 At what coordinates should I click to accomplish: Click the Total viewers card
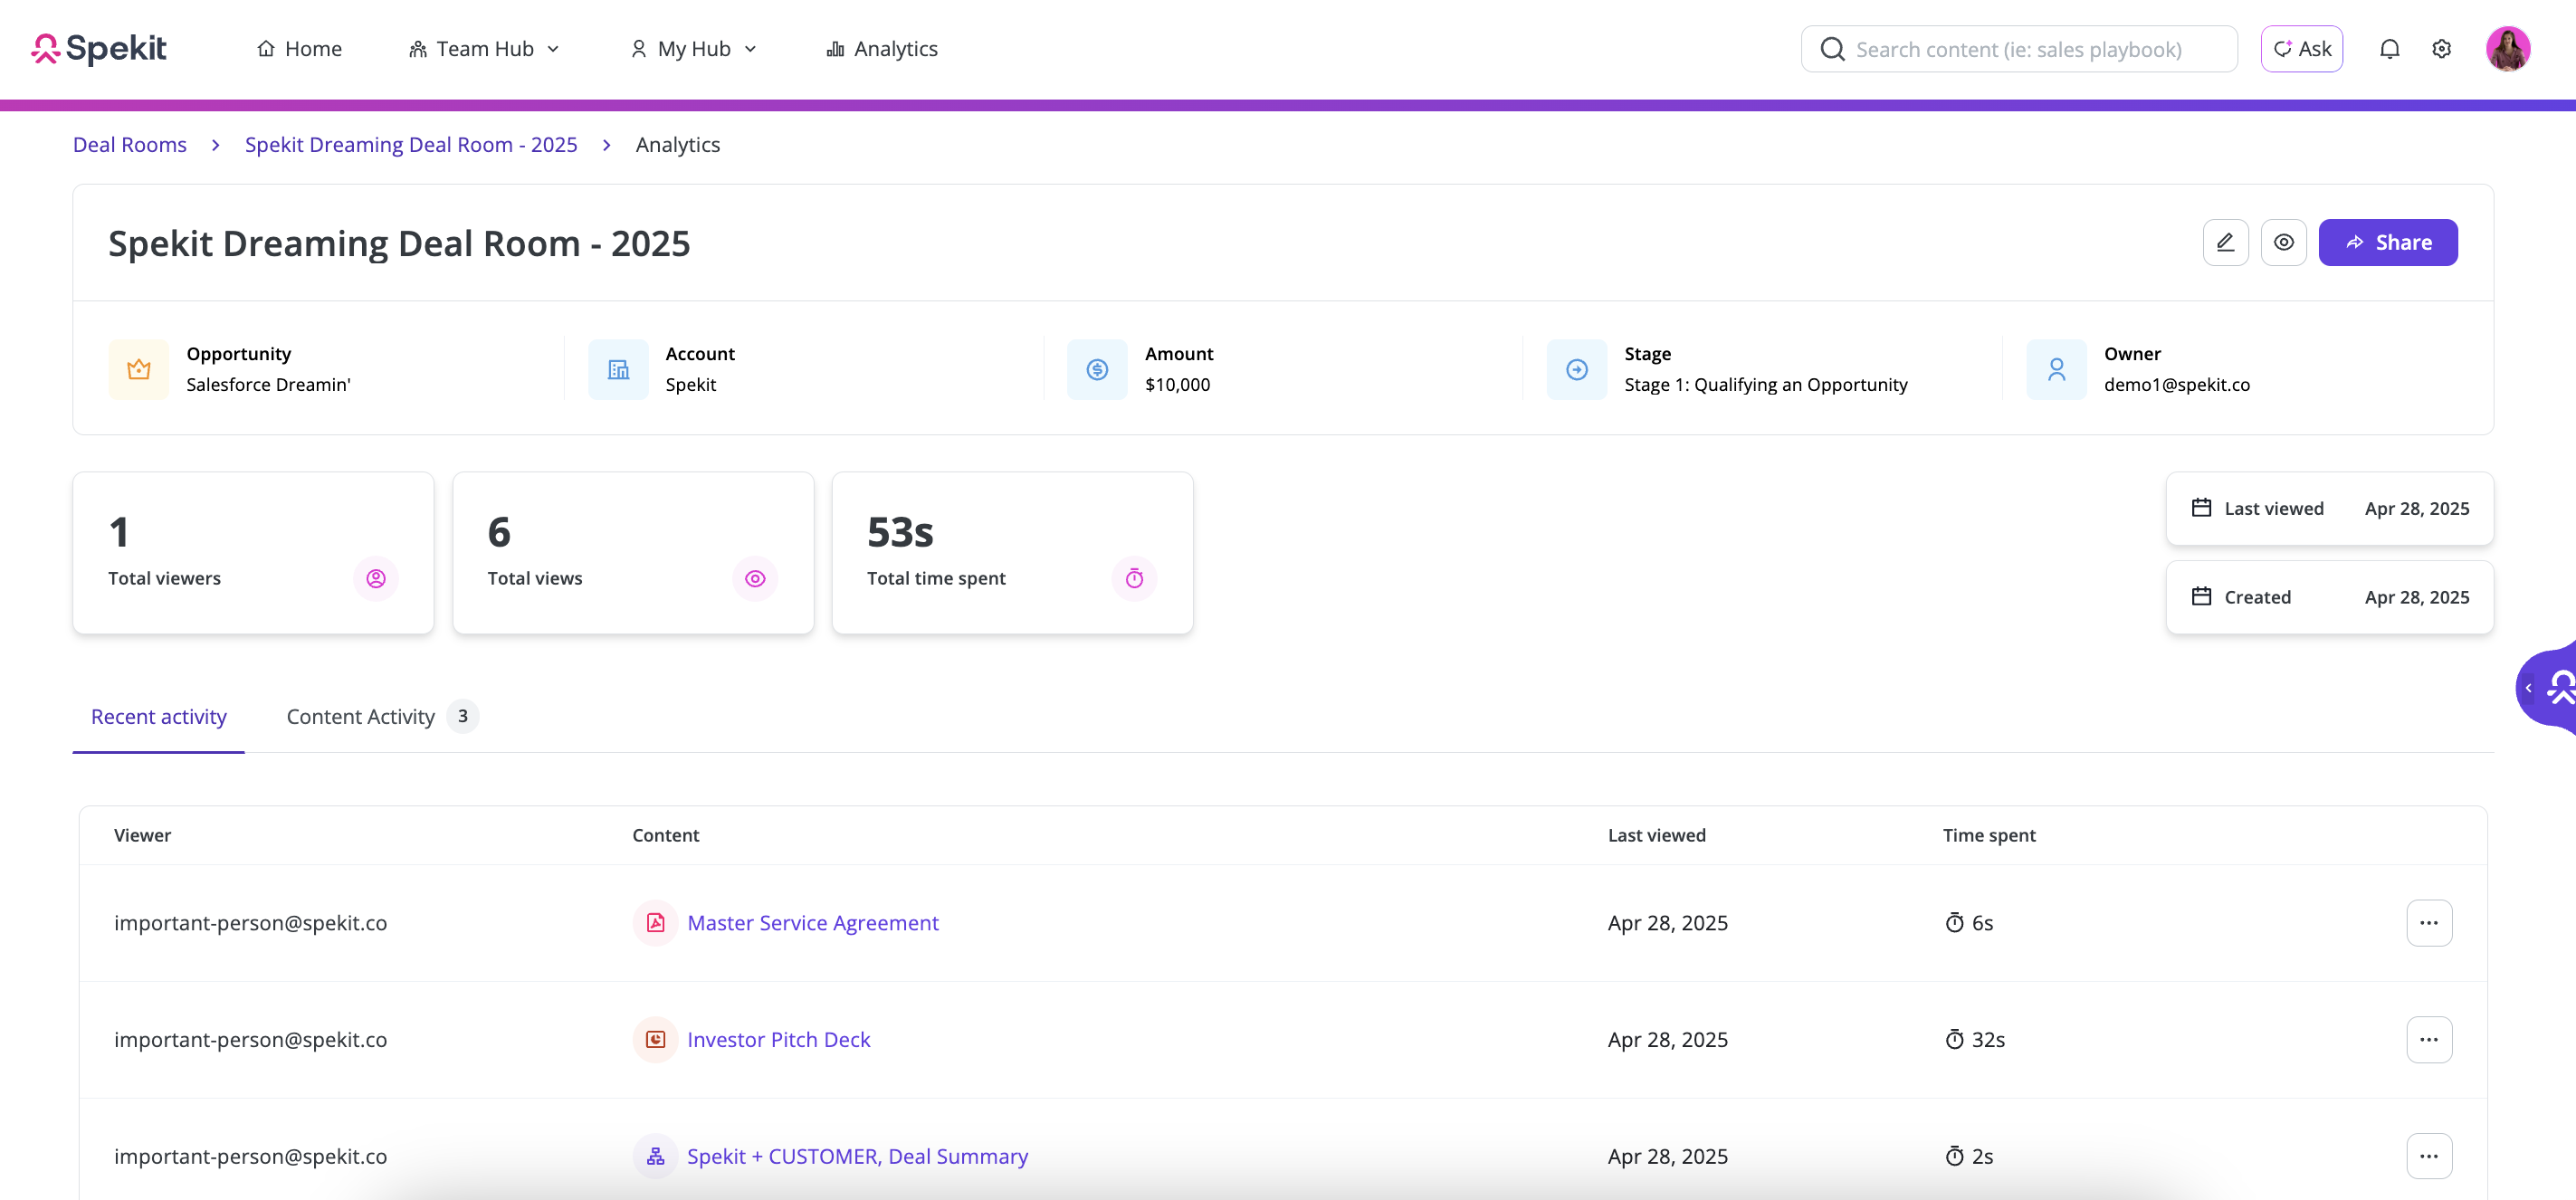click(x=253, y=553)
